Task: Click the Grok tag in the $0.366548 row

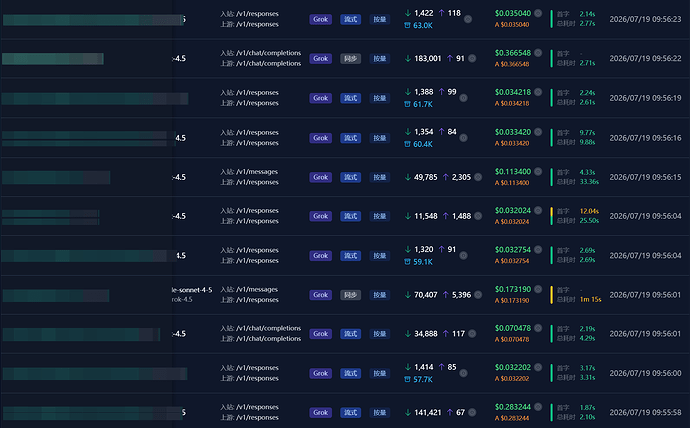Action: [x=320, y=59]
